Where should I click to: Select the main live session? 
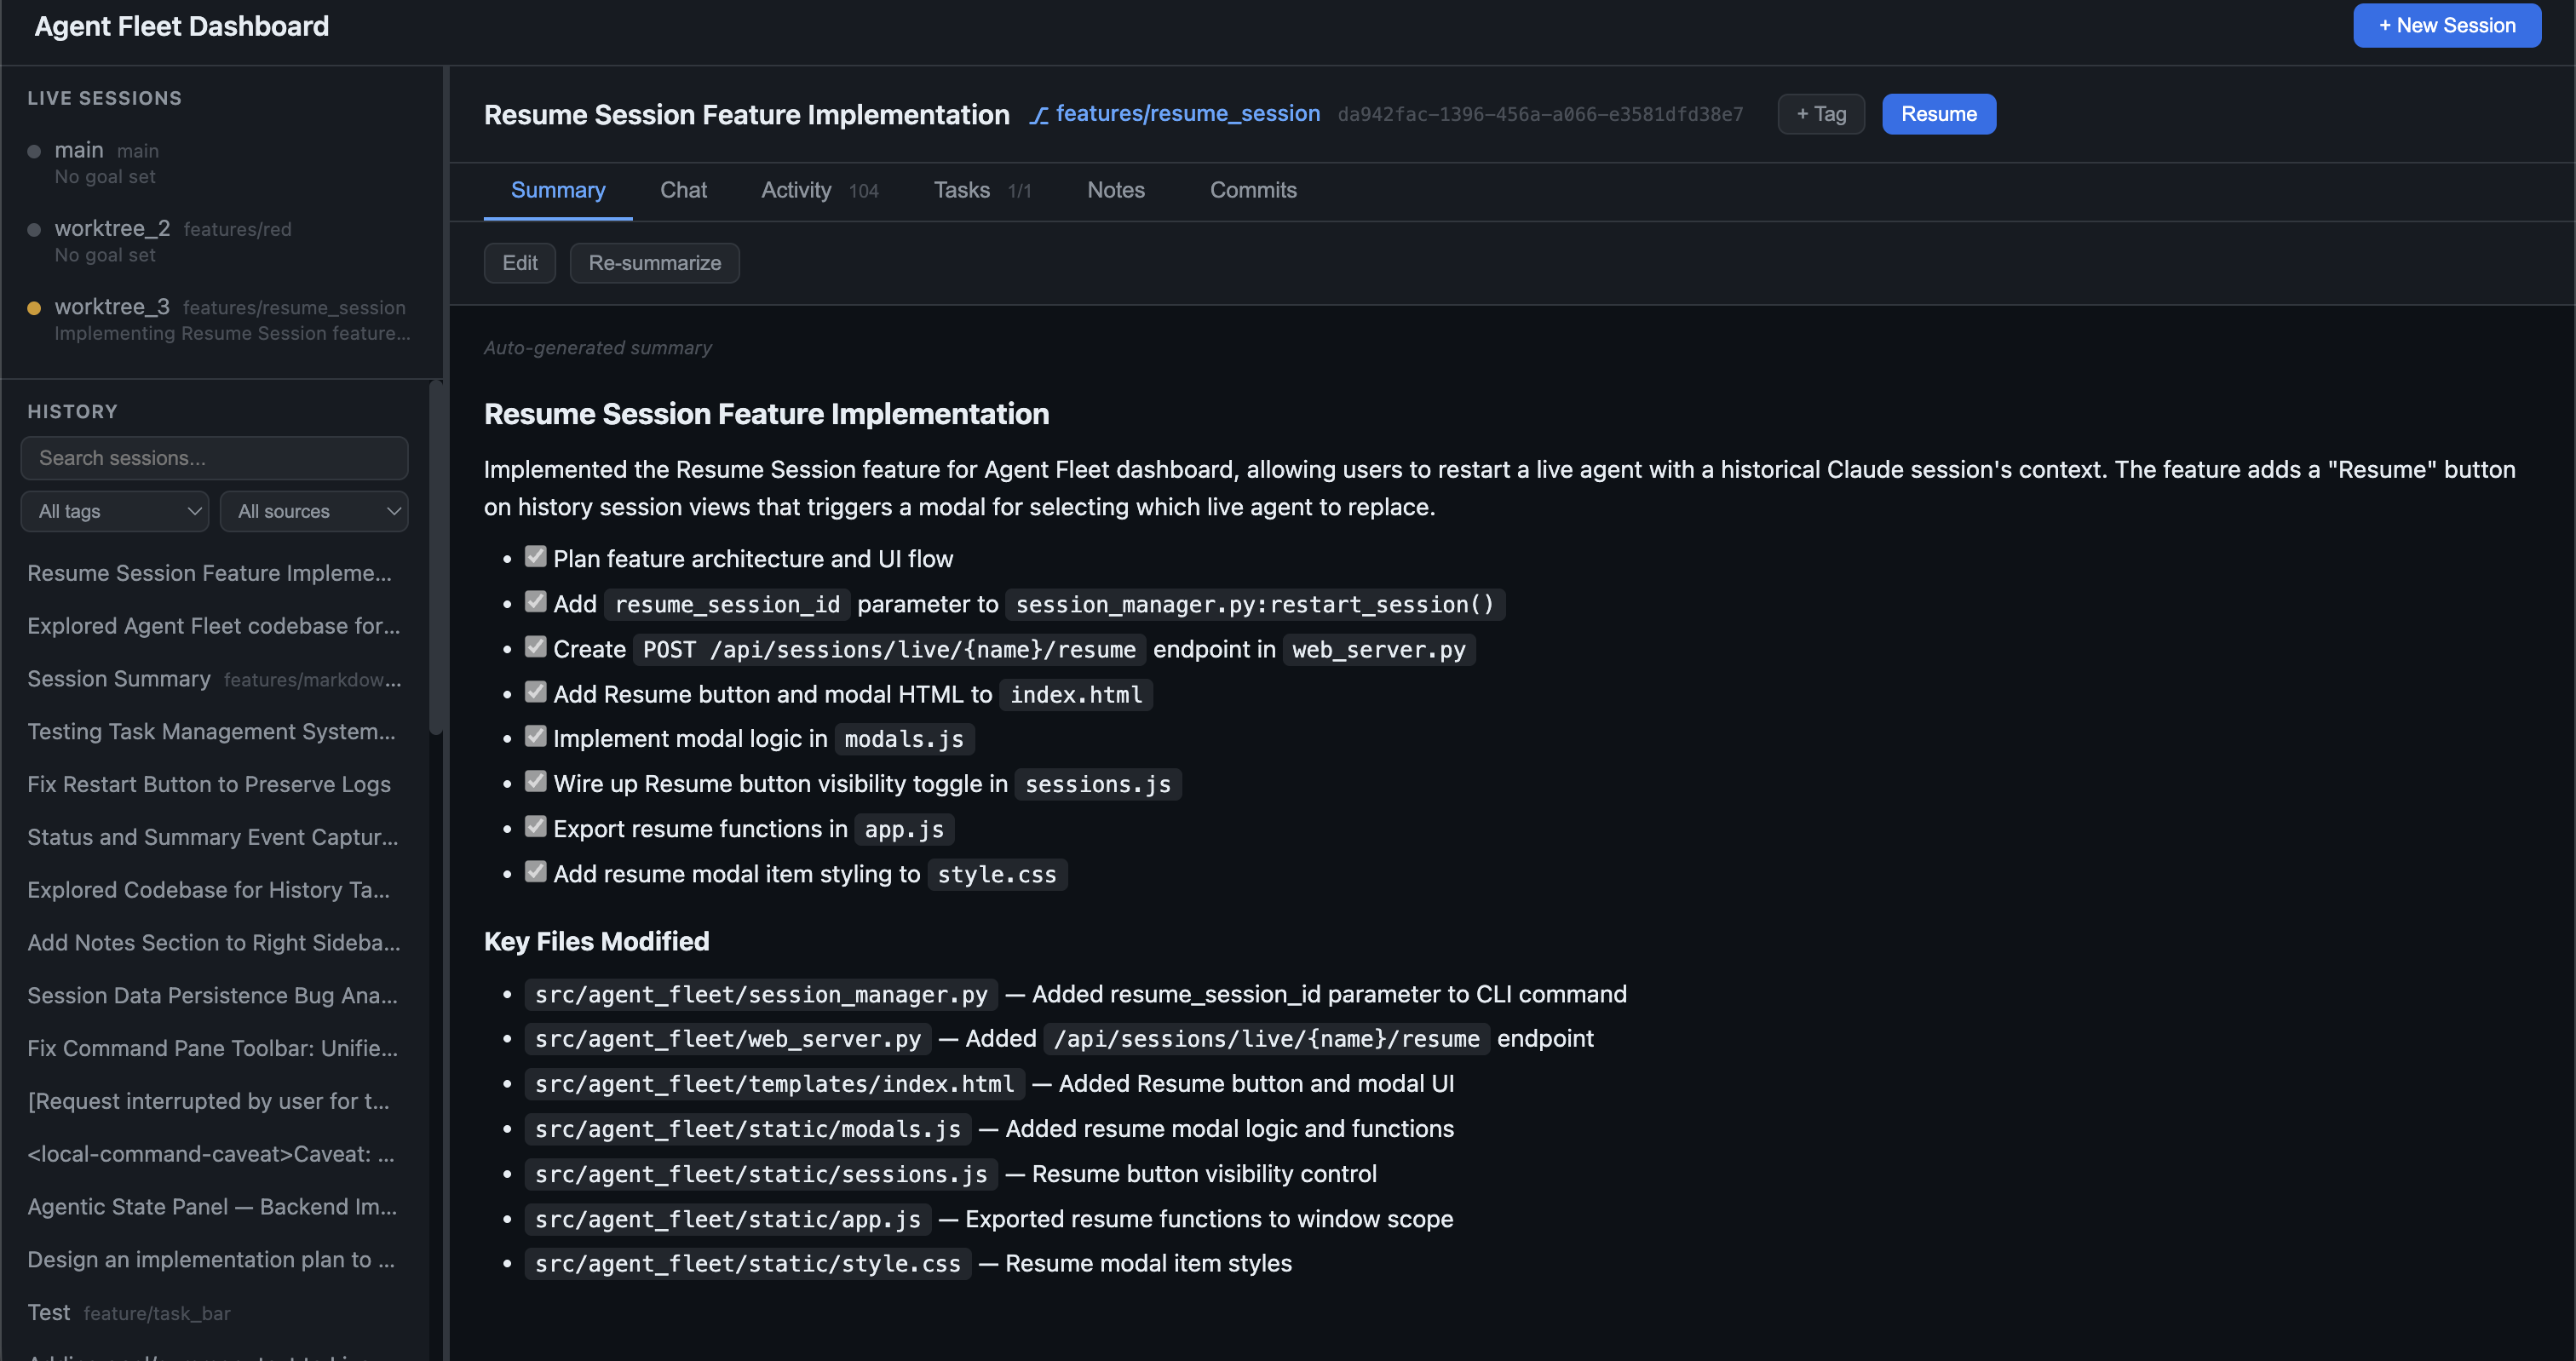point(220,163)
